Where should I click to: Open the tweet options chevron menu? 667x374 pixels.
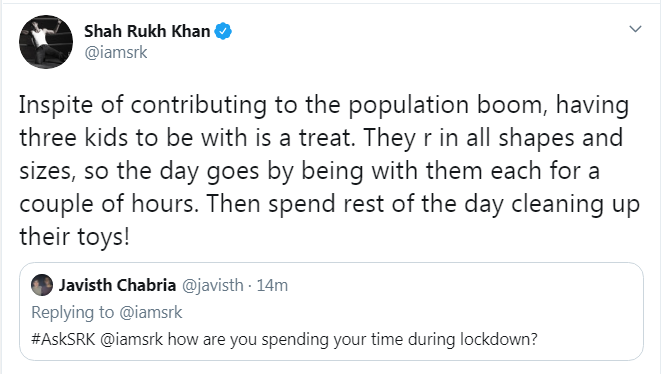pyautogui.click(x=635, y=29)
